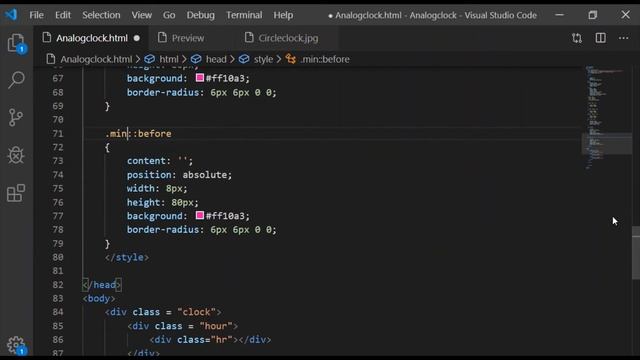Click the closing </style> tag
The width and height of the screenshot is (640, 360).
(x=127, y=257)
